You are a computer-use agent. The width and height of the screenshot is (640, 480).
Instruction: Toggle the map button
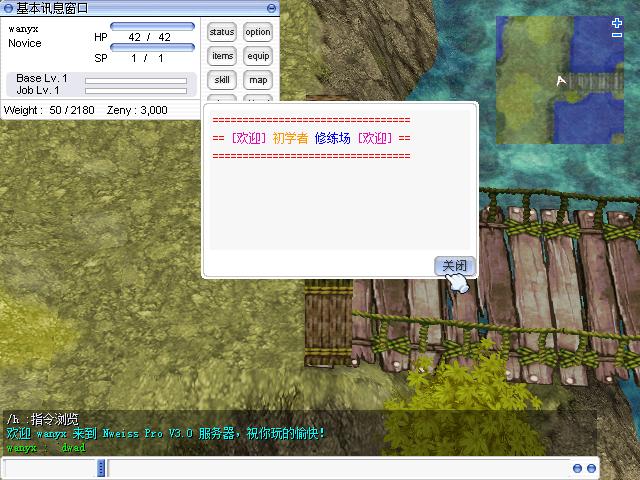tap(258, 80)
